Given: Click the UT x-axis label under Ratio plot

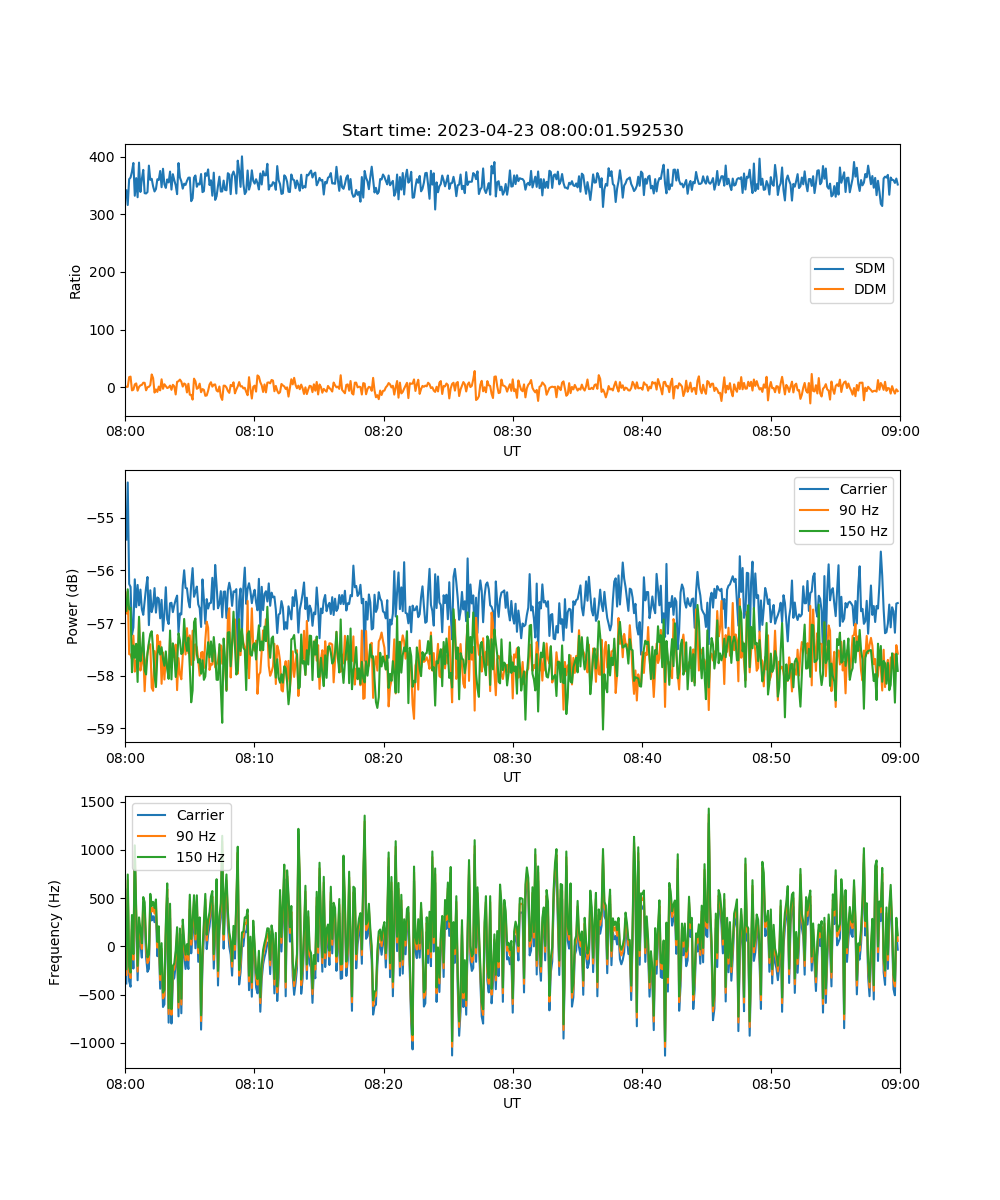Looking at the screenshot, I should [512, 452].
